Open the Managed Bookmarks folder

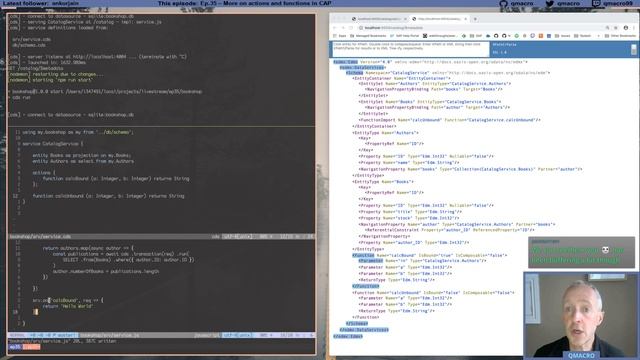pyautogui.click(x=368, y=36)
